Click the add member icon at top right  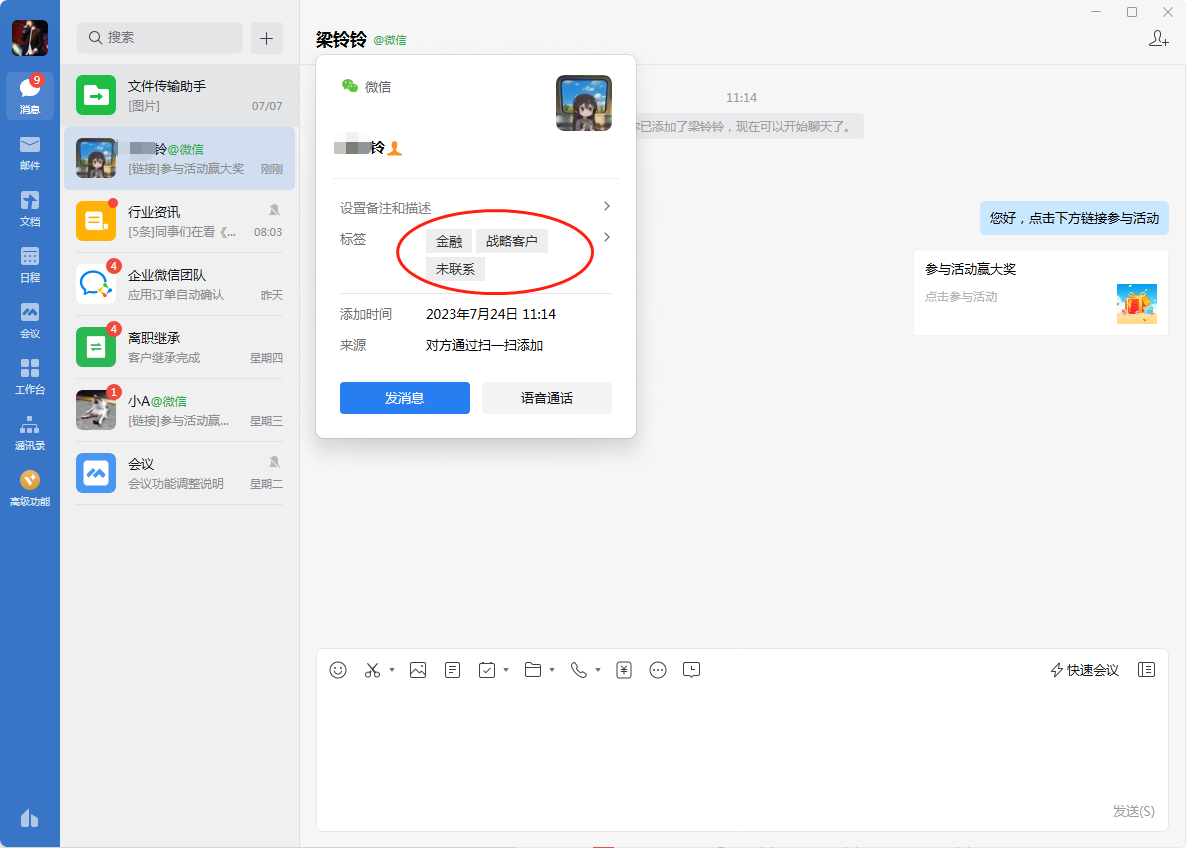[1158, 38]
